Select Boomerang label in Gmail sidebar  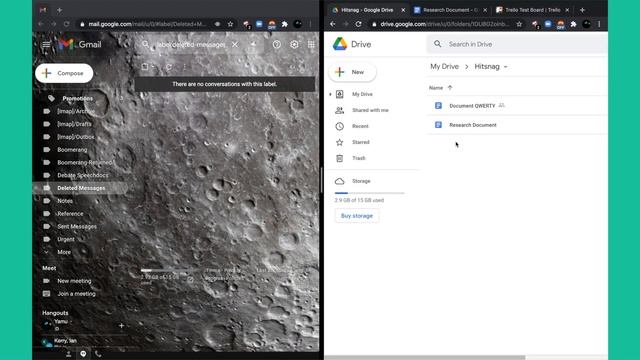72,150
